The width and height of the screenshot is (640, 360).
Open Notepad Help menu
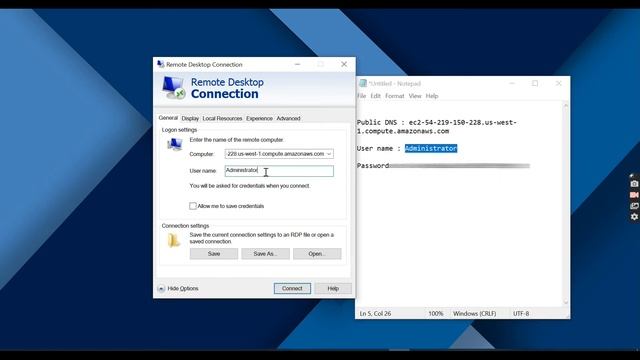[432, 96]
